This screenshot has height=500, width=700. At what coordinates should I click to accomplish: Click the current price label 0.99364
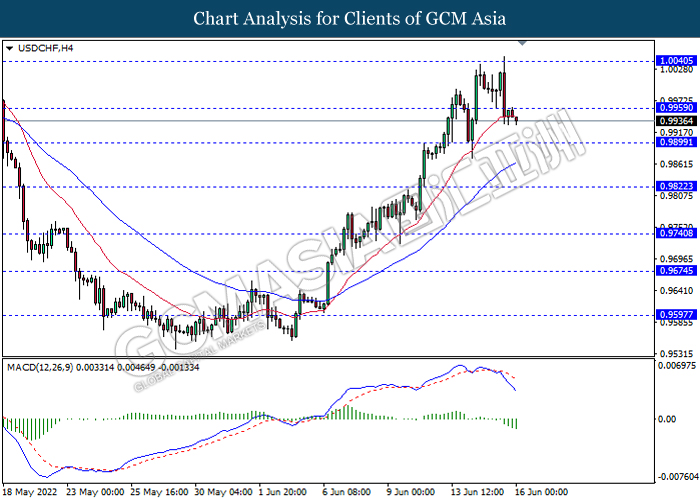tap(676, 121)
